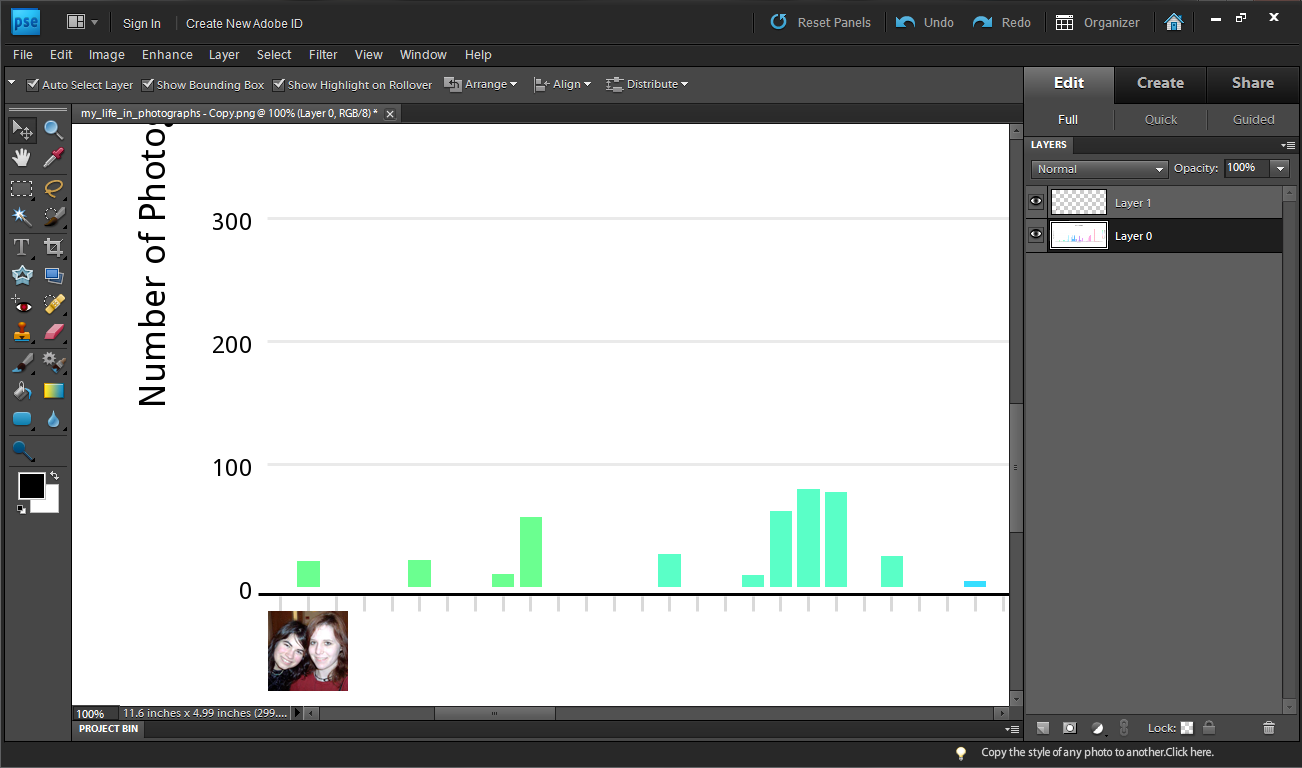Open the Normal blend mode dropdown
Image resolution: width=1302 pixels, height=768 pixels.
[x=1100, y=169]
